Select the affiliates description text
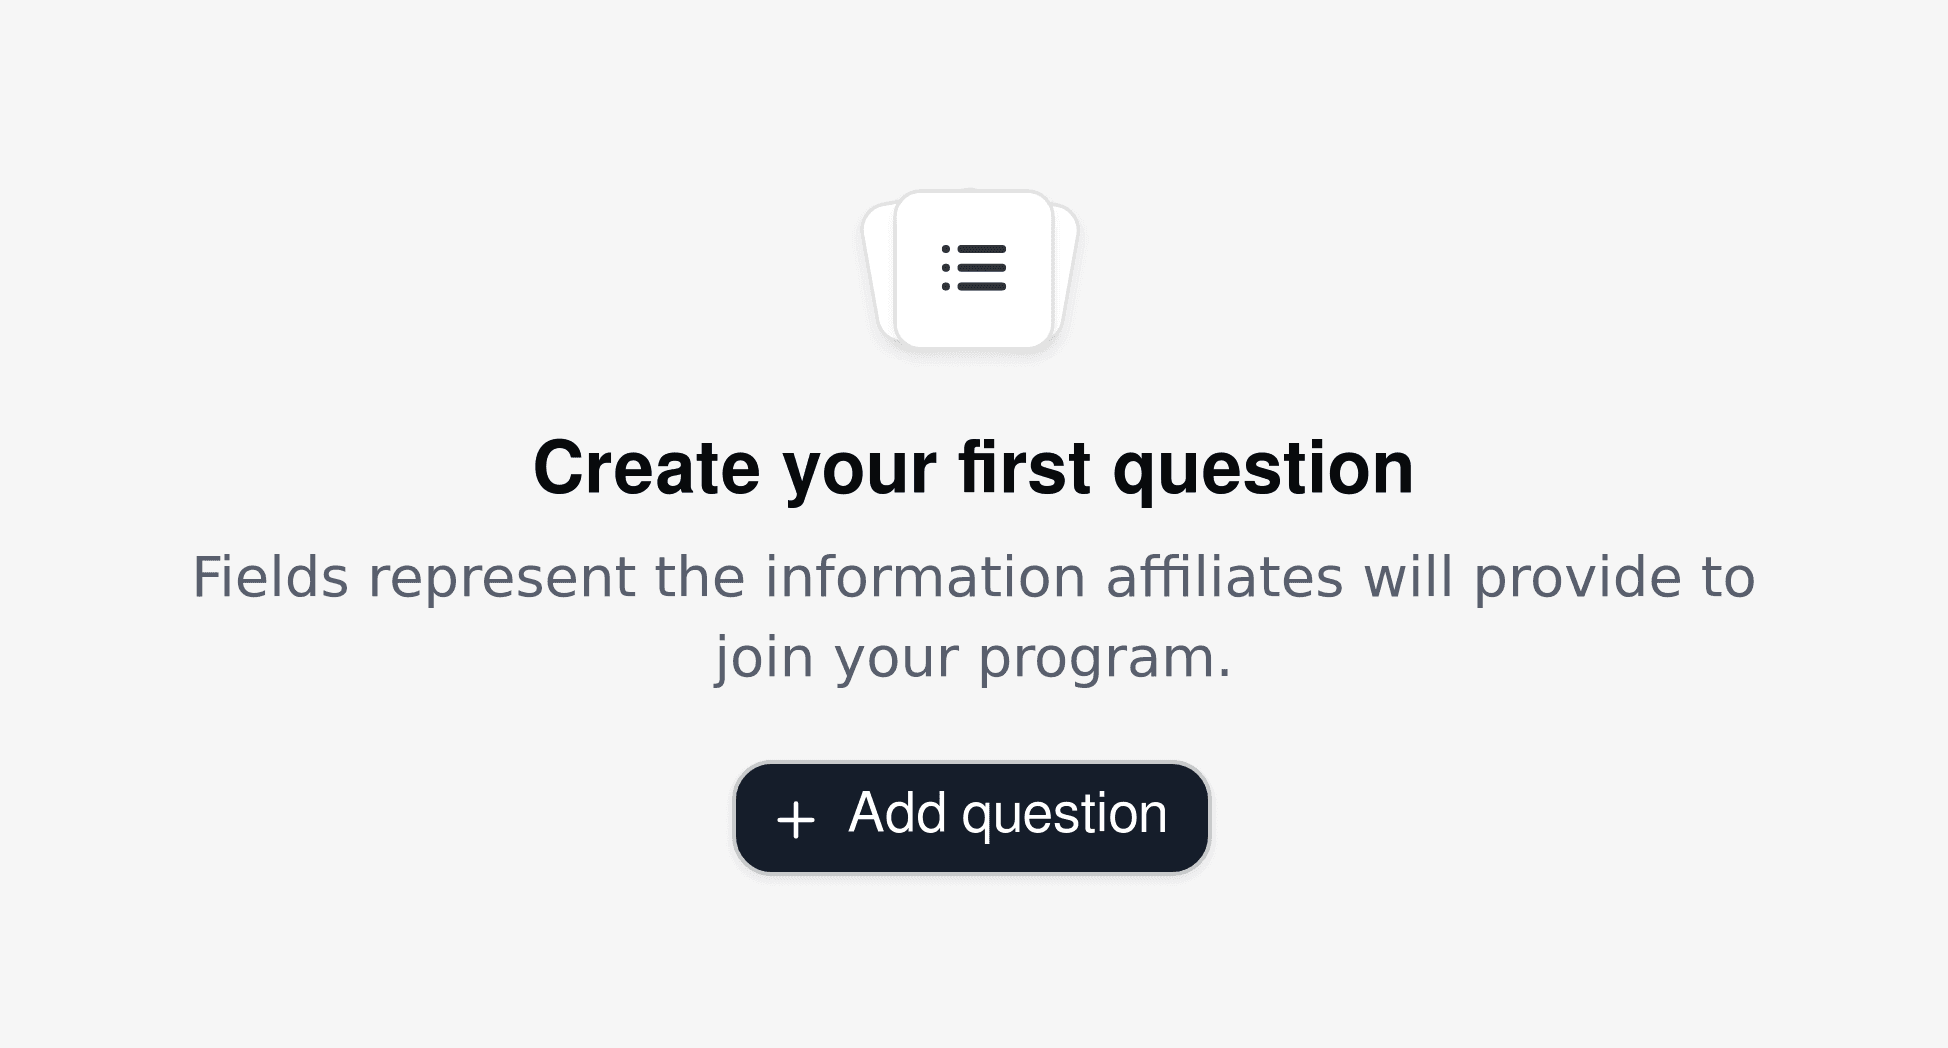This screenshot has width=1948, height=1048. (974, 615)
